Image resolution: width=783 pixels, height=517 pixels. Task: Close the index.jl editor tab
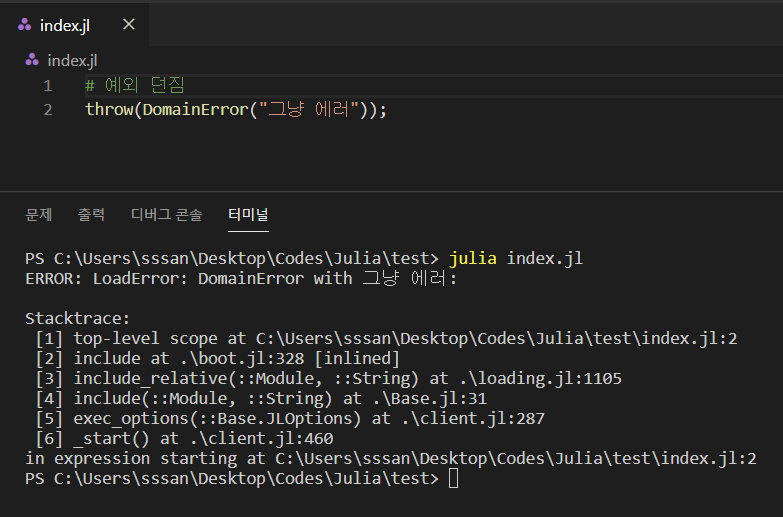point(127,25)
